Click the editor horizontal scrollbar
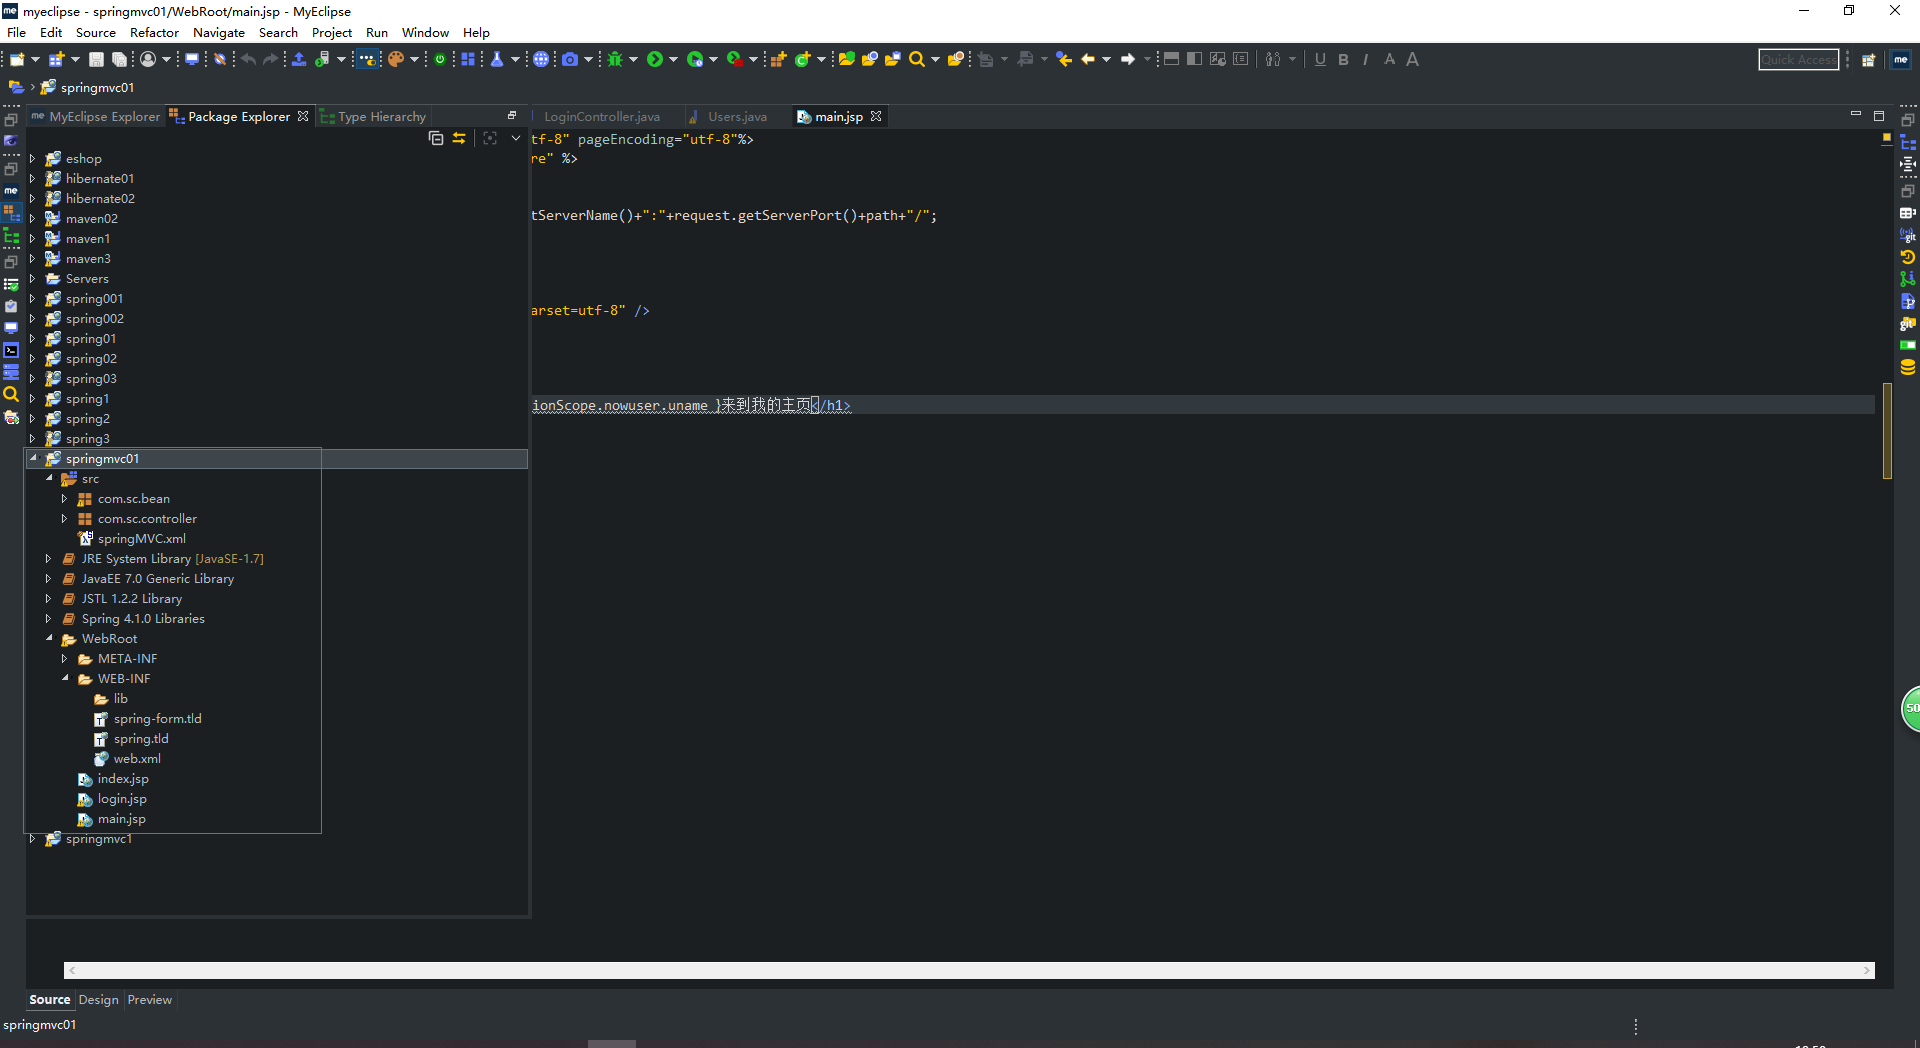The image size is (1920, 1048). point(969,970)
